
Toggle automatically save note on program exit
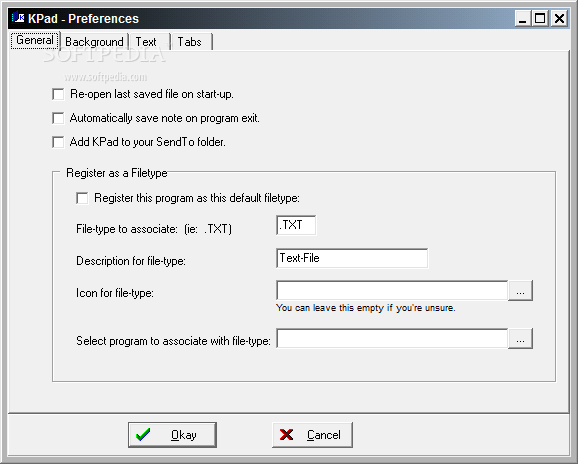coord(58,118)
